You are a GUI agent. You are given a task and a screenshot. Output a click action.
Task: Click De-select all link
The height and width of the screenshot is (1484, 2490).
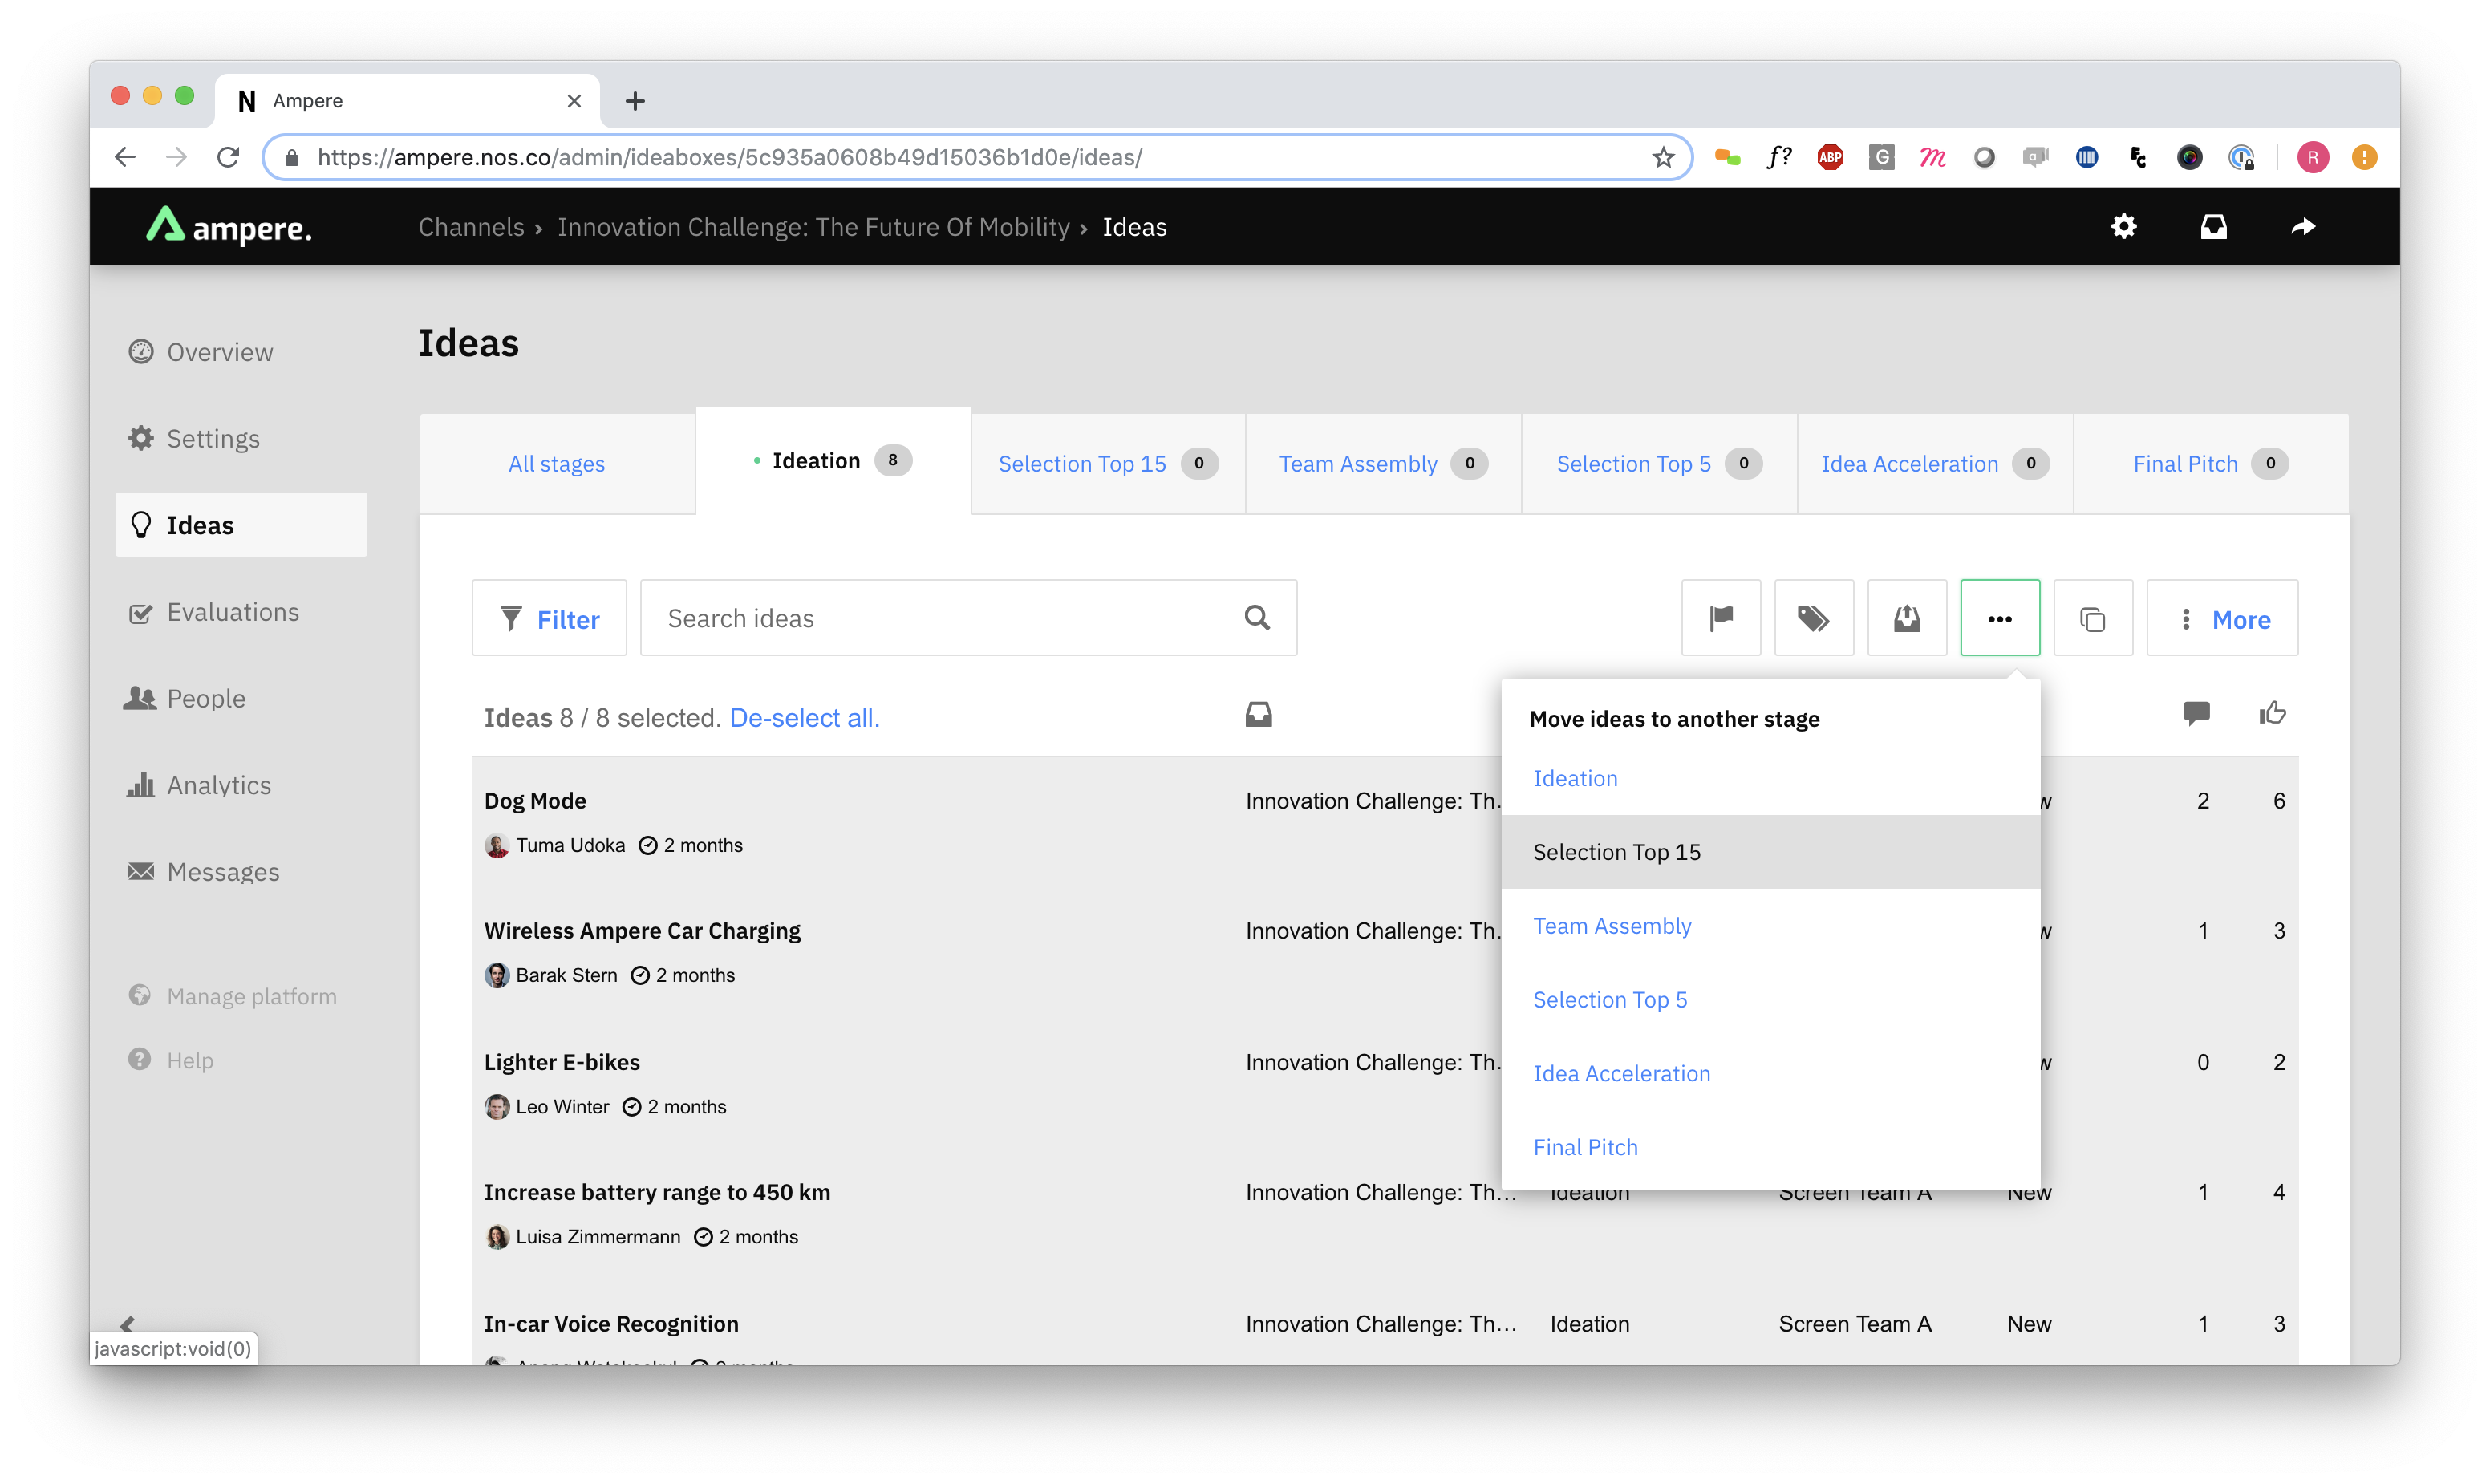pyautogui.click(x=805, y=718)
